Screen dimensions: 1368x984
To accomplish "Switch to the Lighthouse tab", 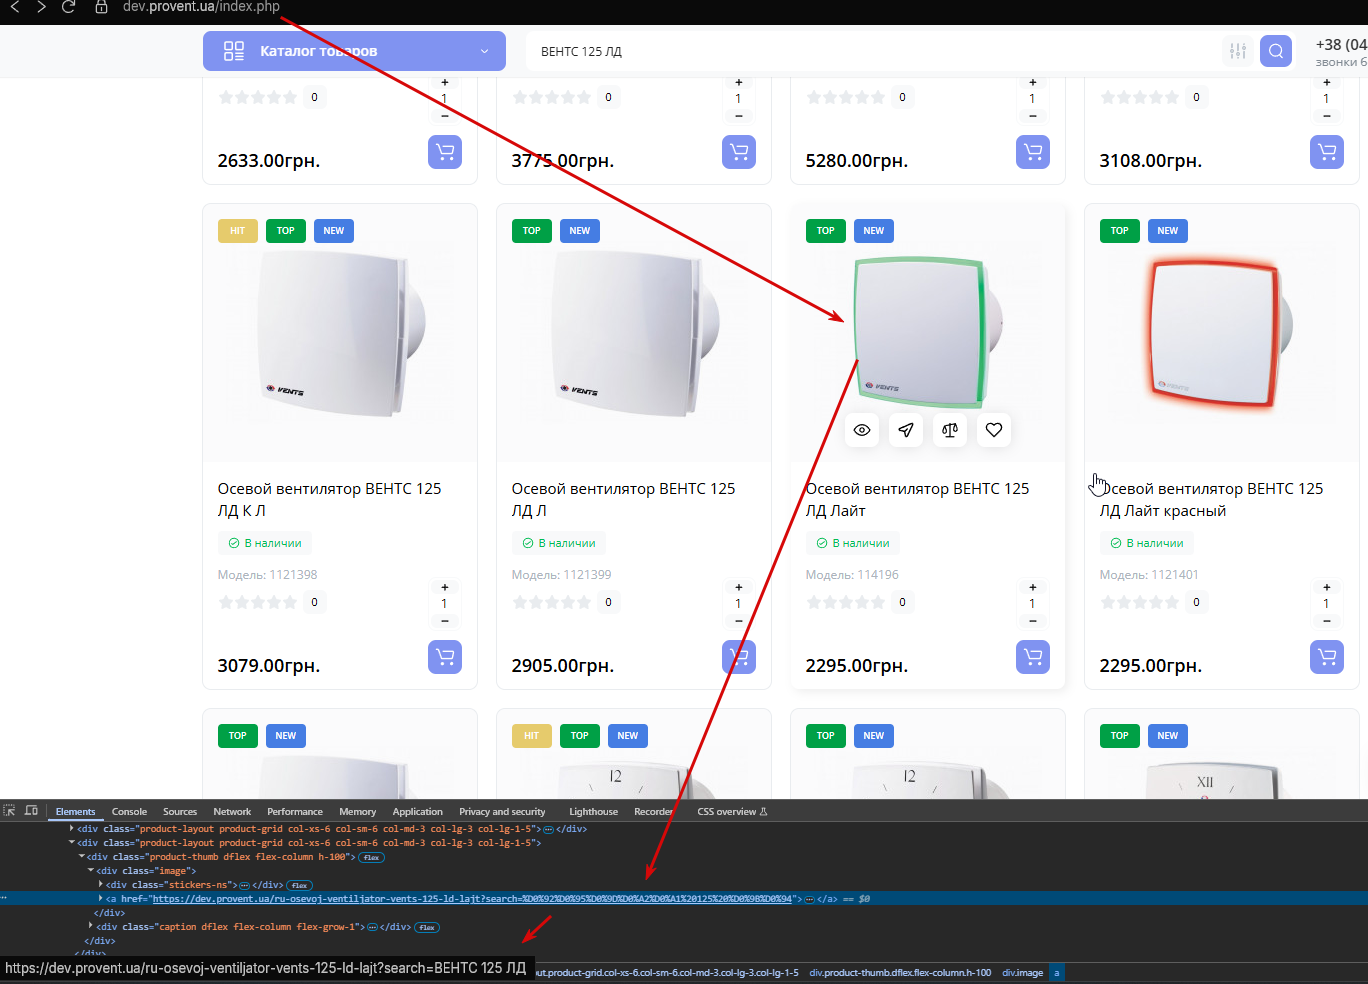I will [593, 811].
